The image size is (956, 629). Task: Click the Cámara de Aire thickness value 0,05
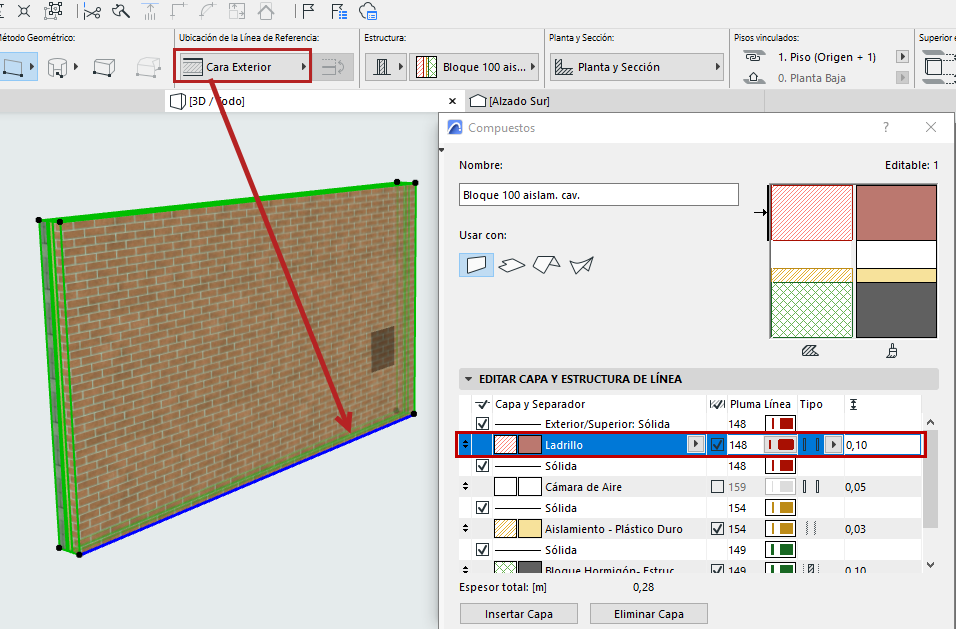click(855, 486)
